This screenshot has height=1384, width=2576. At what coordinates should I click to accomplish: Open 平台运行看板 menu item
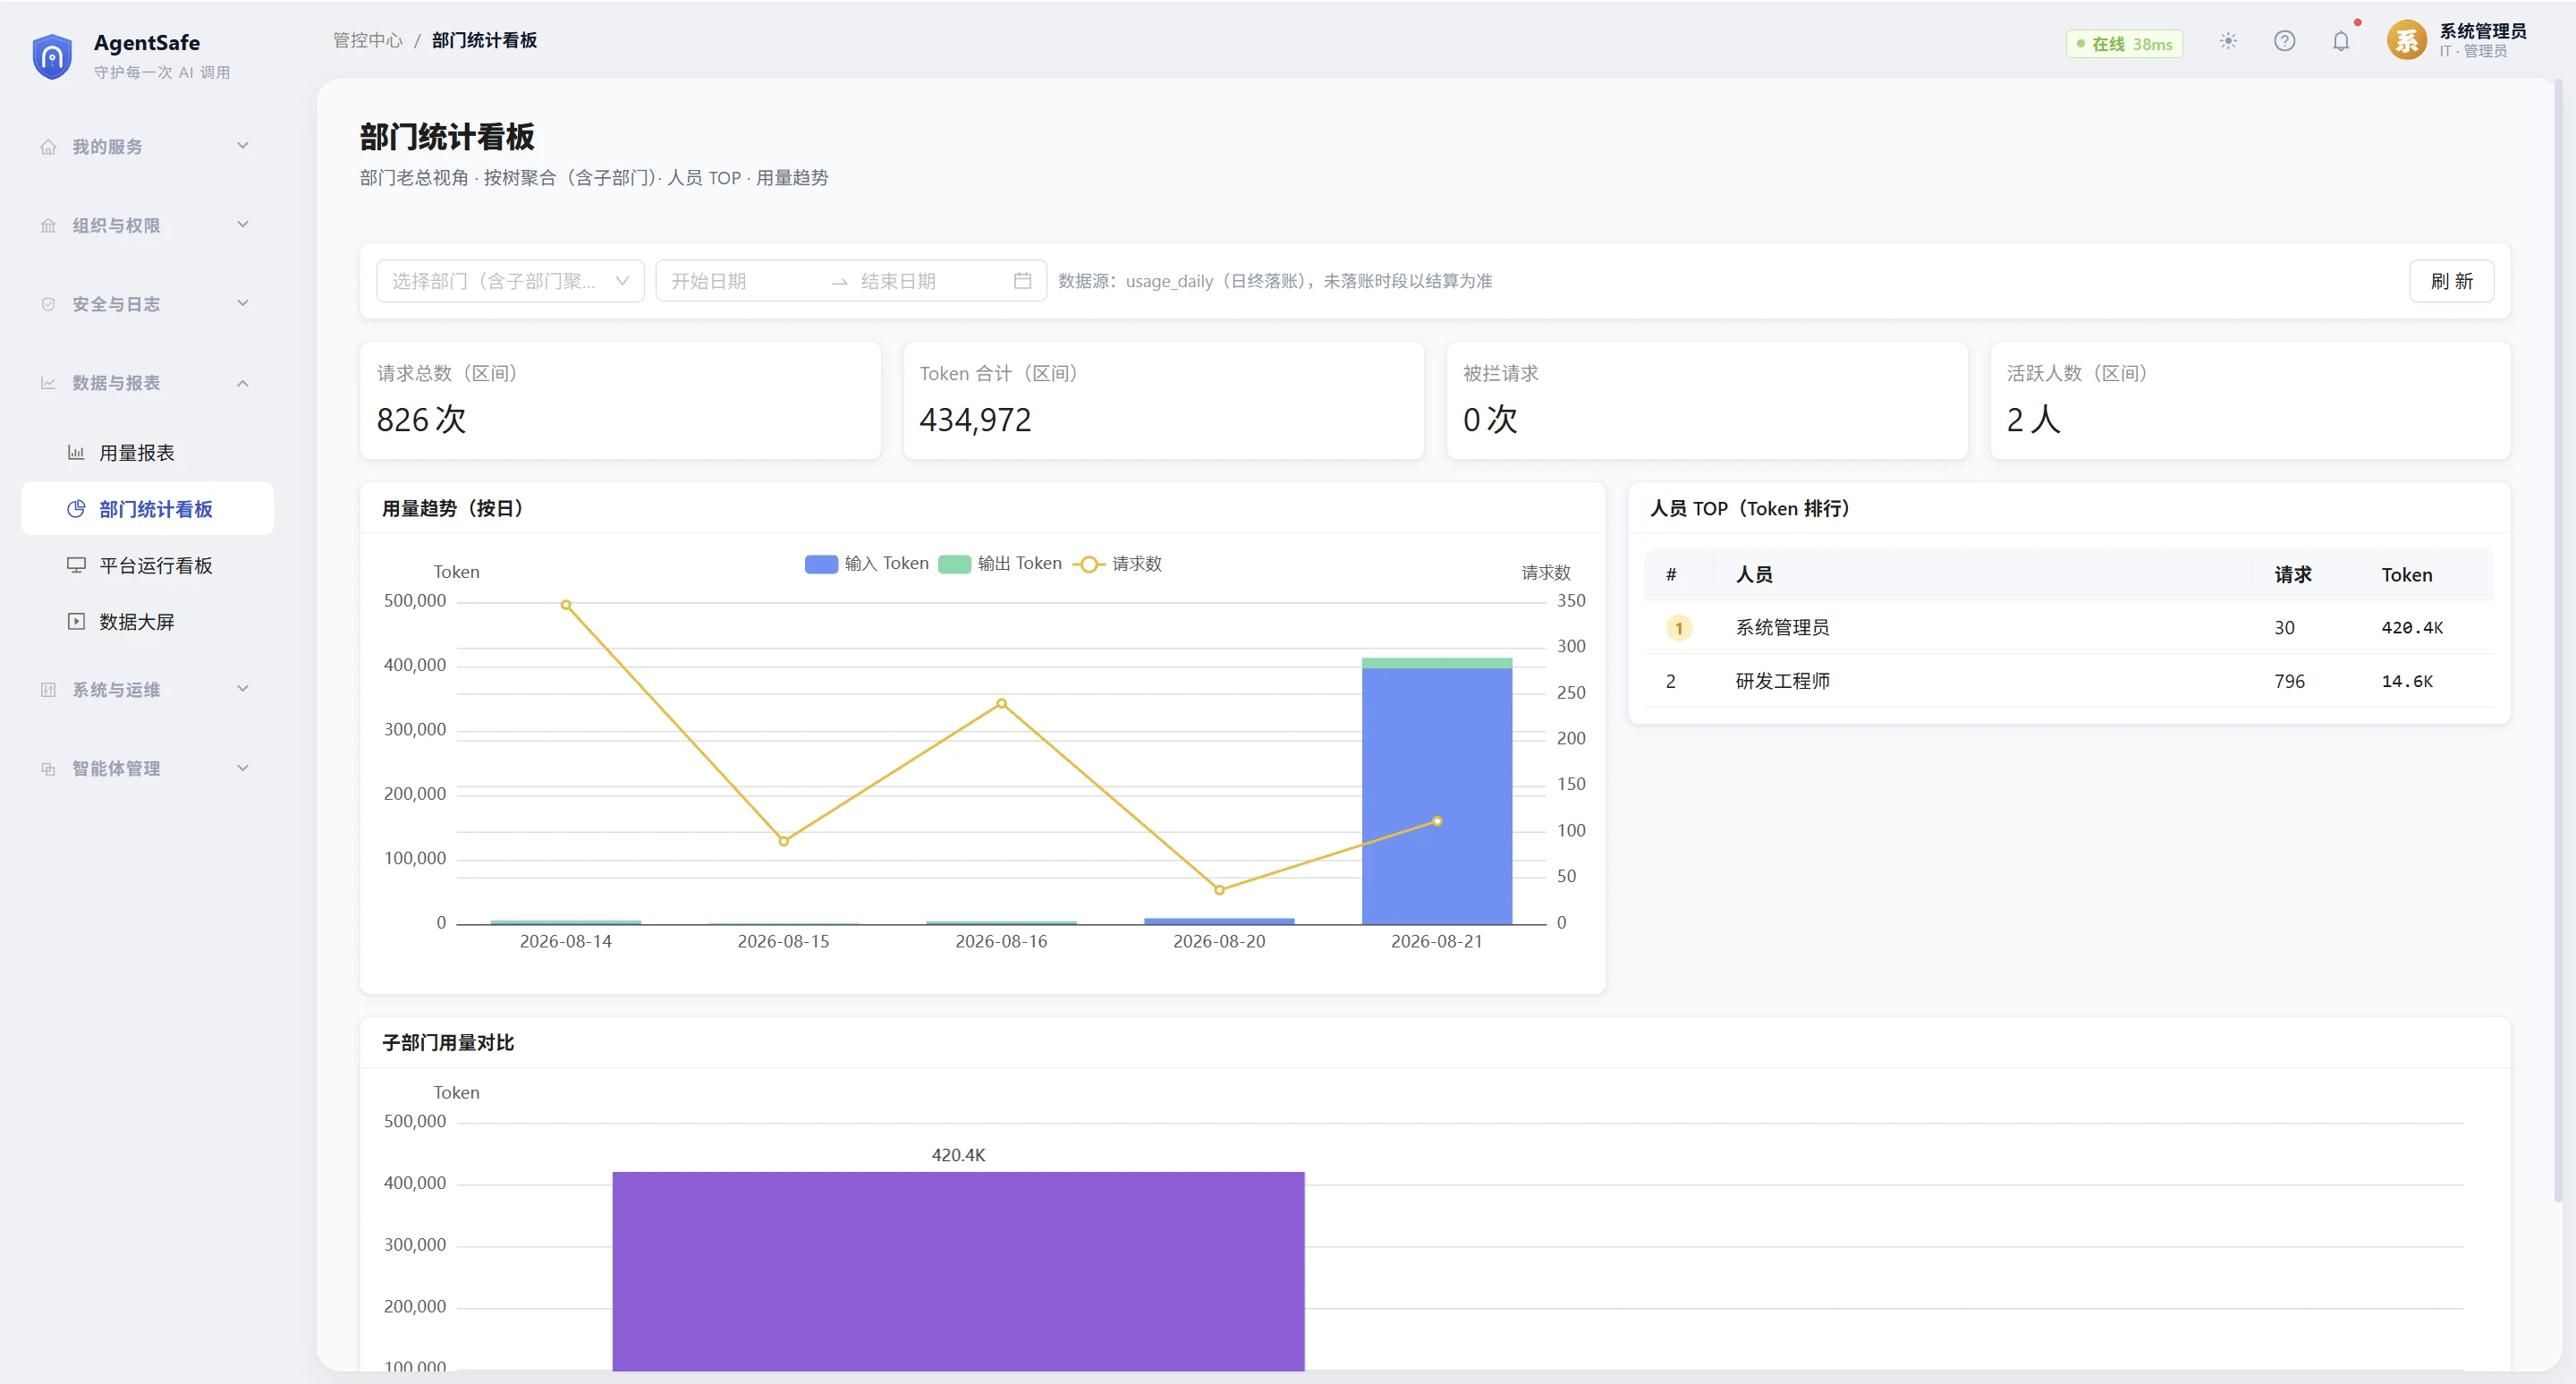[x=147, y=565]
